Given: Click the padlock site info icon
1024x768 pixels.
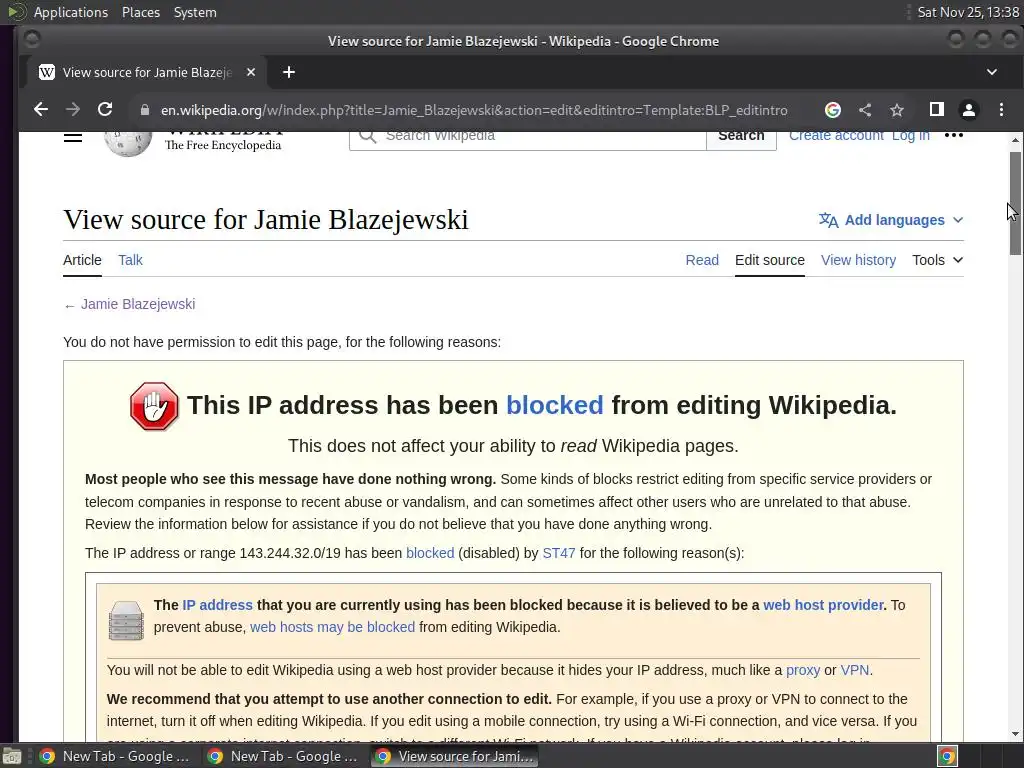Looking at the screenshot, I should 145,110.
